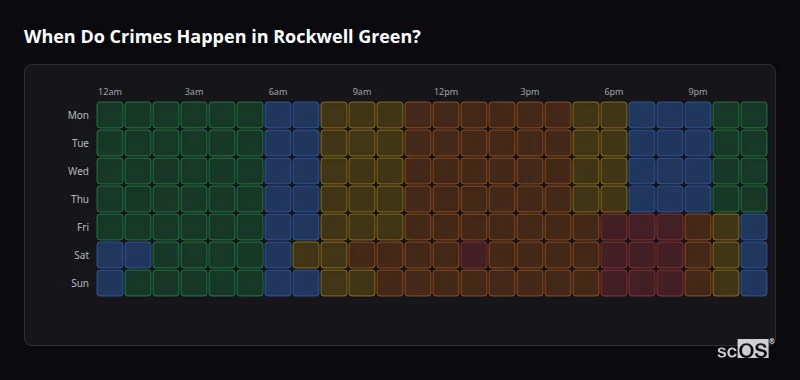
Task: Click the Saturday 3am green cell
Action: [194, 255]
